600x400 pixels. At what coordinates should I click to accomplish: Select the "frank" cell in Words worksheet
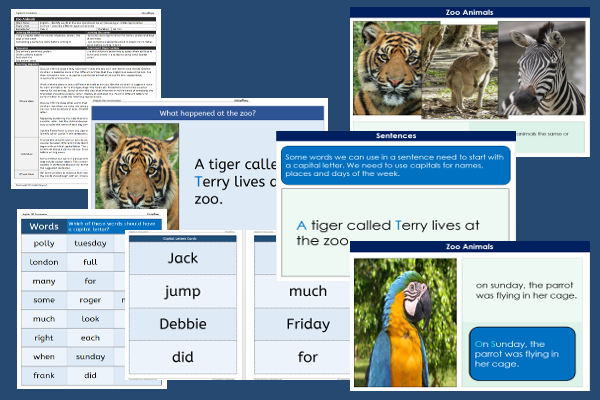point(44,376)
